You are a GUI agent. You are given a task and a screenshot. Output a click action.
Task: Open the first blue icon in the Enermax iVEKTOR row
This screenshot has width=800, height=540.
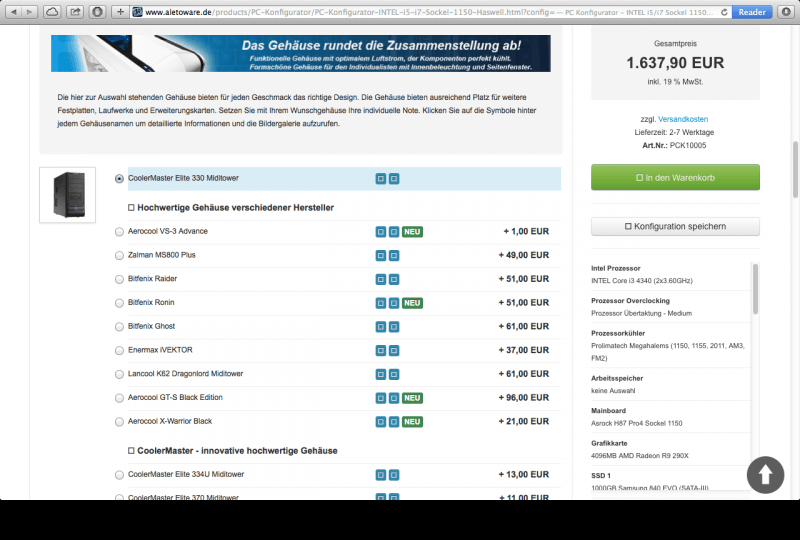381,350
